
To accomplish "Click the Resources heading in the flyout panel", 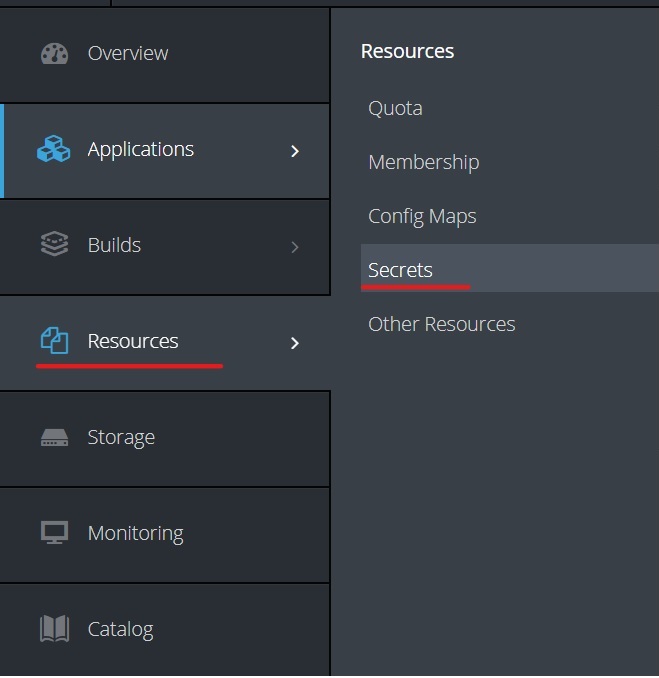I will click(x=407, y=51).
